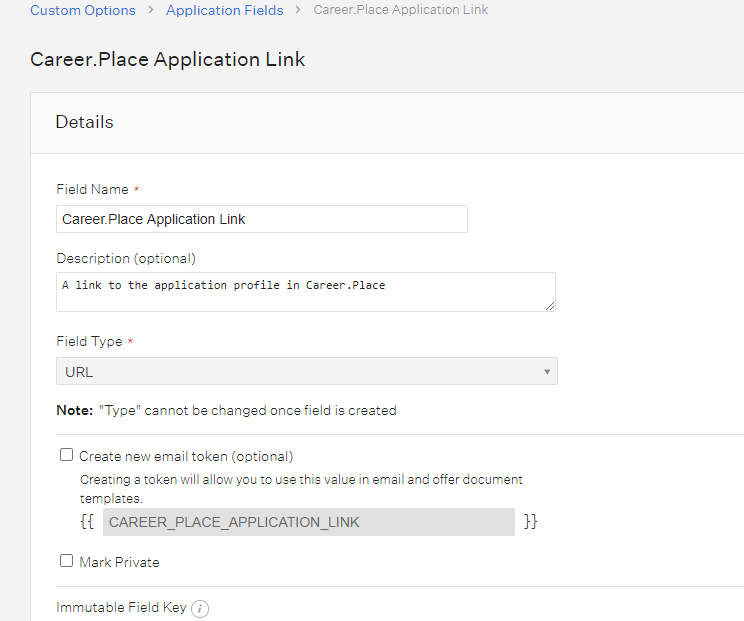Click the Immutable Field Key info icon
This screenshot has height=621, width=744.
tap(200, 608)
